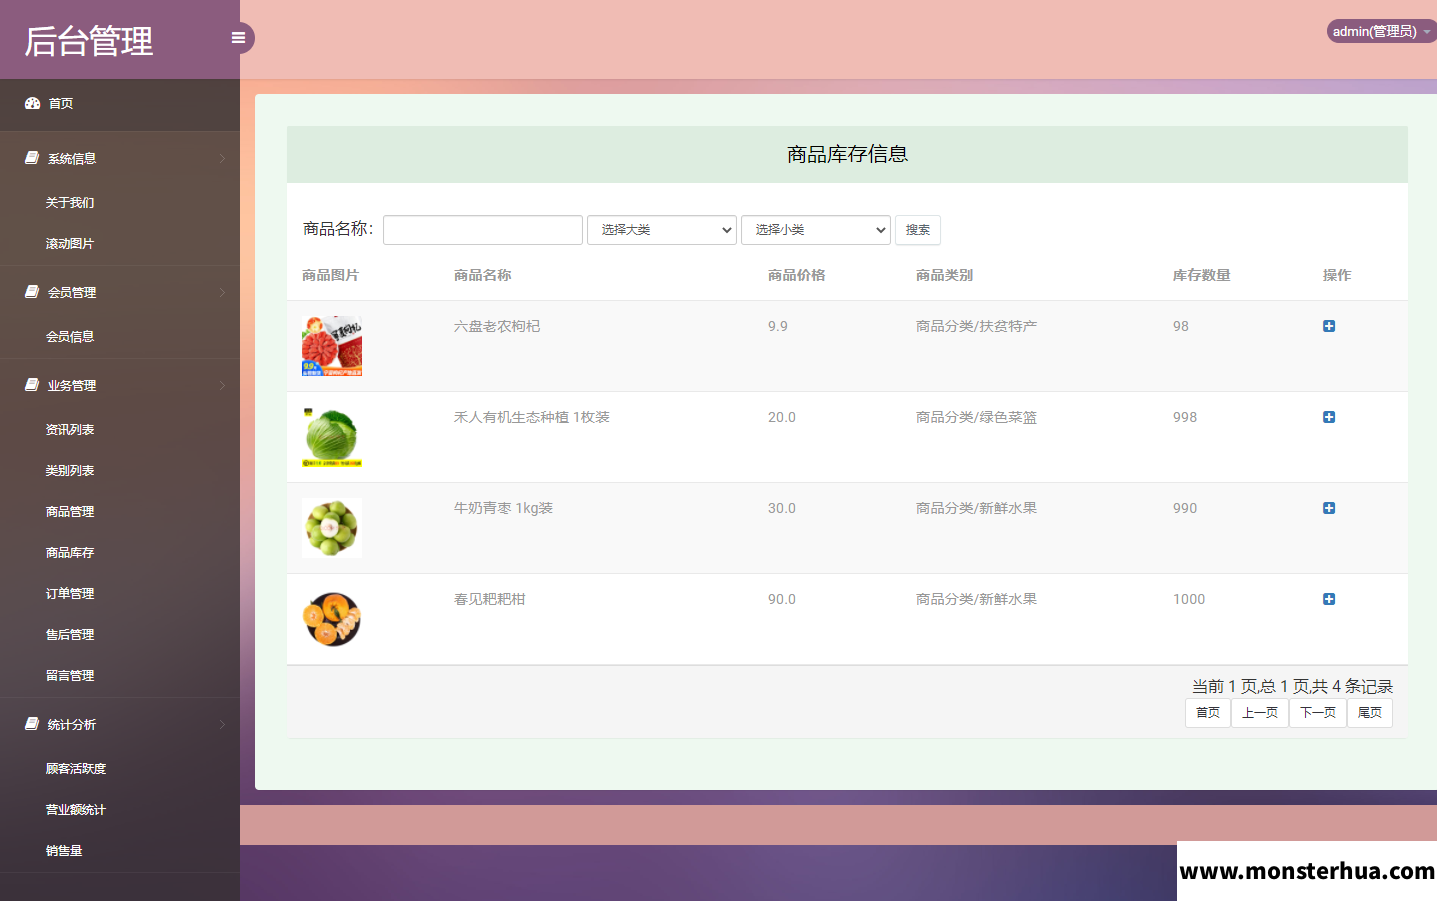Screen dimensions: 1437x901
Task: Click book icon beside 会员管理
Action: pos(32,292)
